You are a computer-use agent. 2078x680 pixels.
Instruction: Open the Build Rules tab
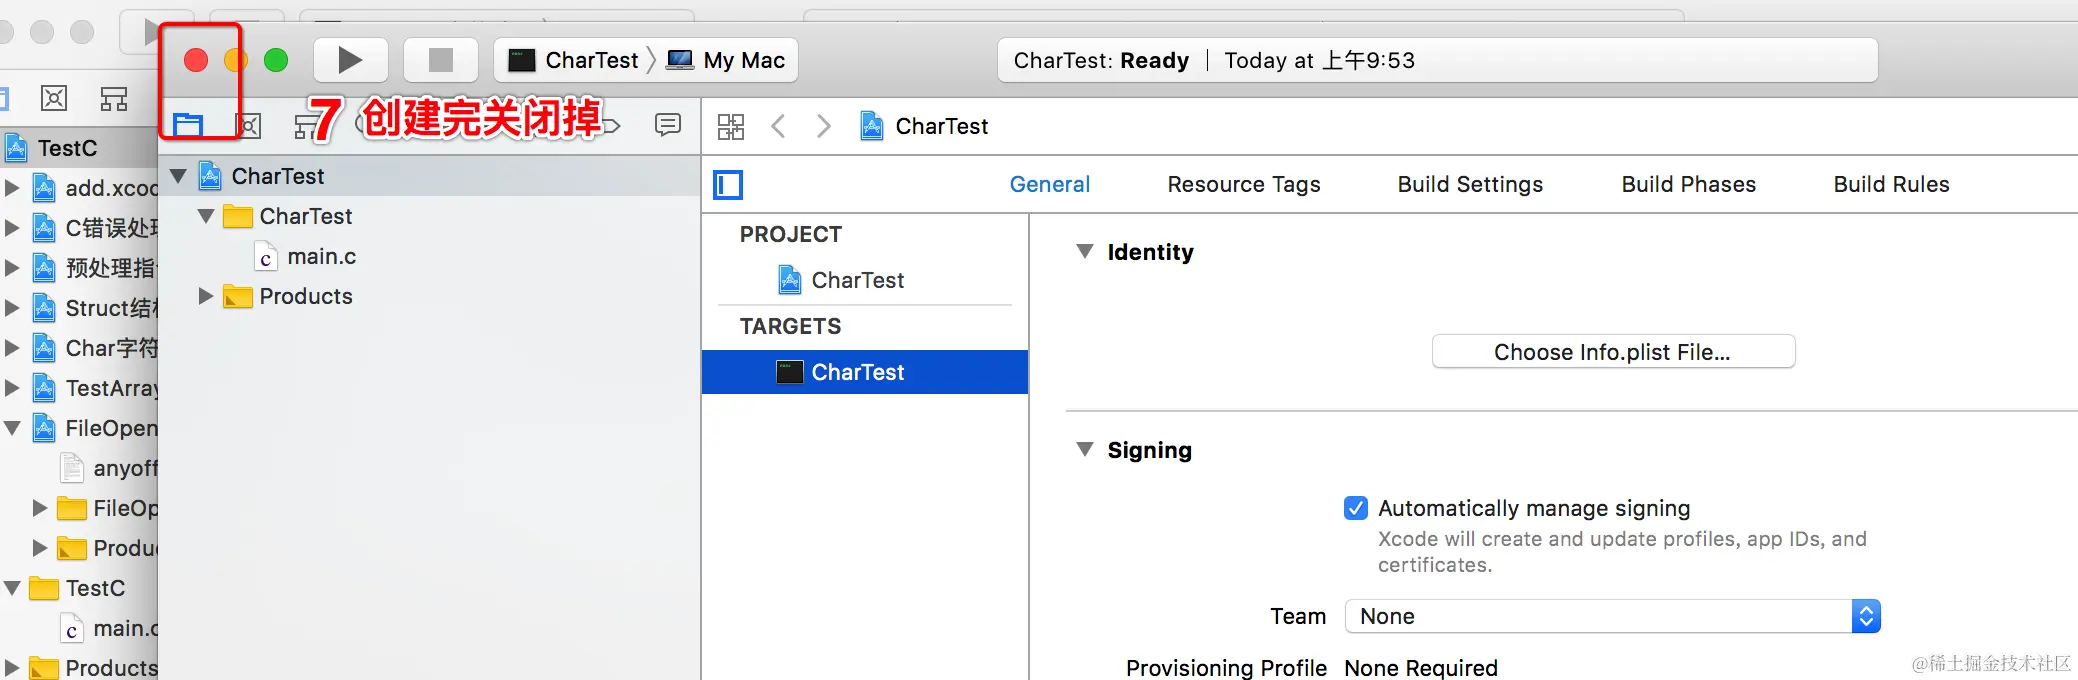[1892, 184]
